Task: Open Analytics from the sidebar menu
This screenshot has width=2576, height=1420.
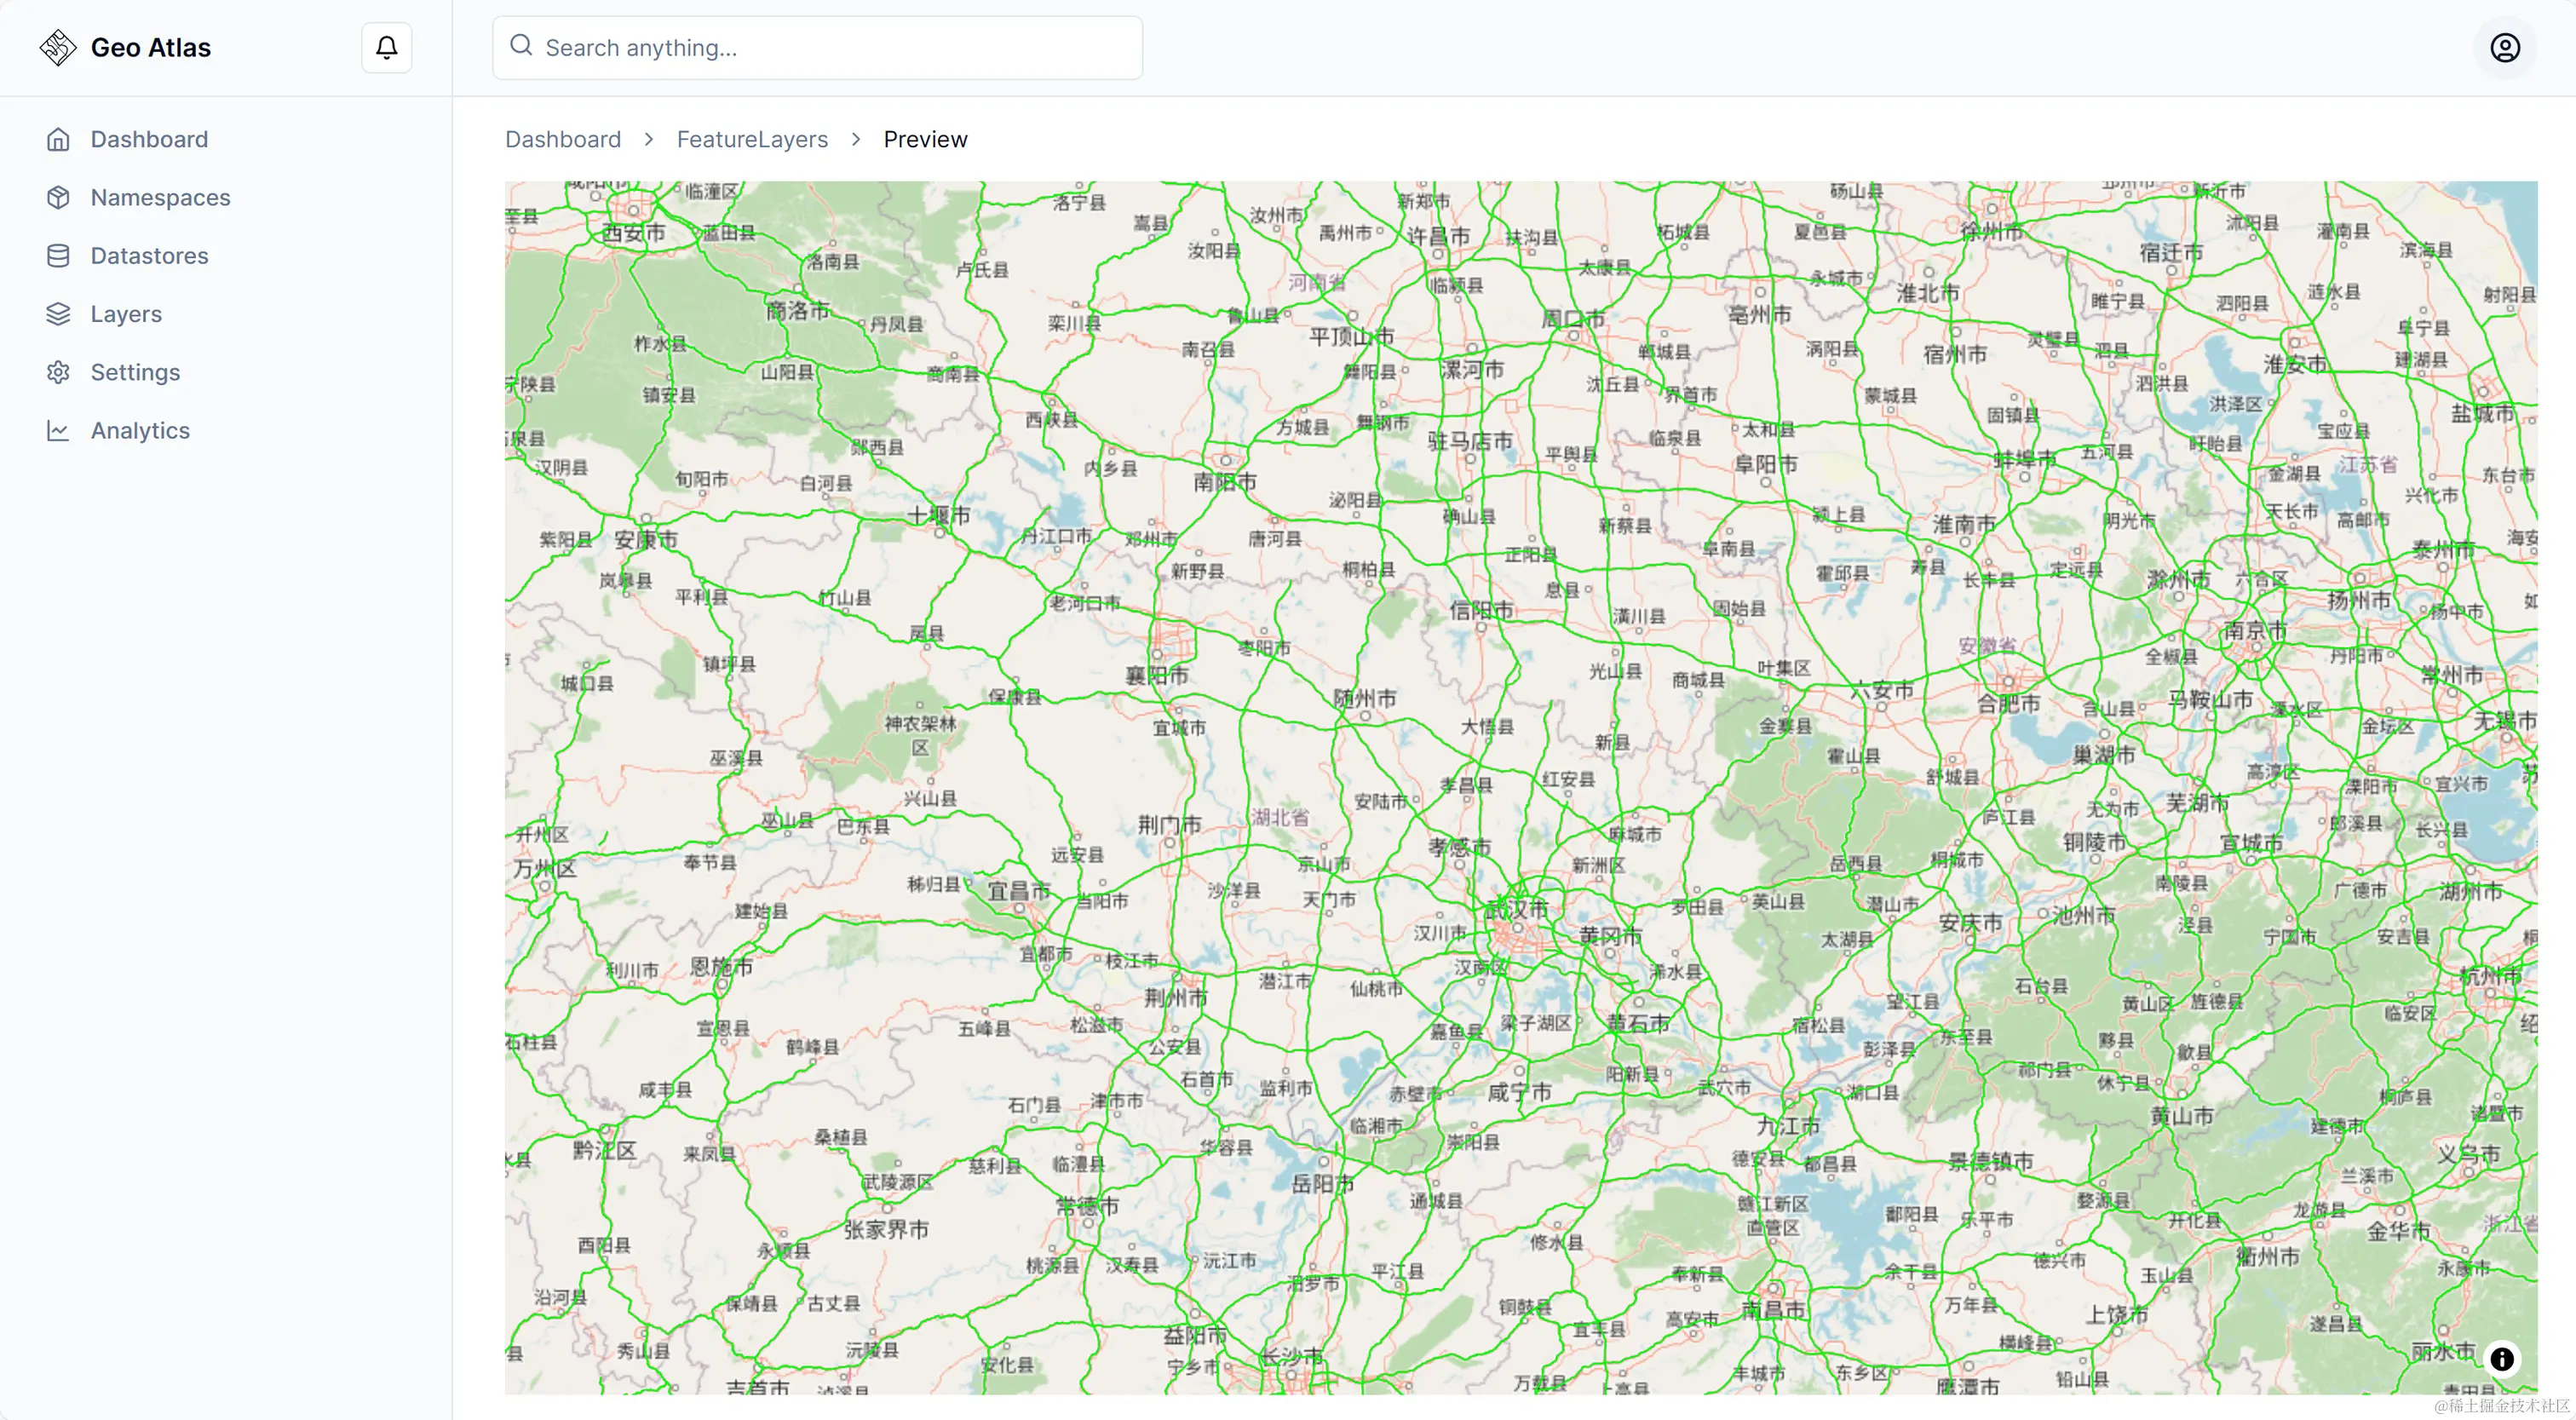Action: (x=140, y=430)
